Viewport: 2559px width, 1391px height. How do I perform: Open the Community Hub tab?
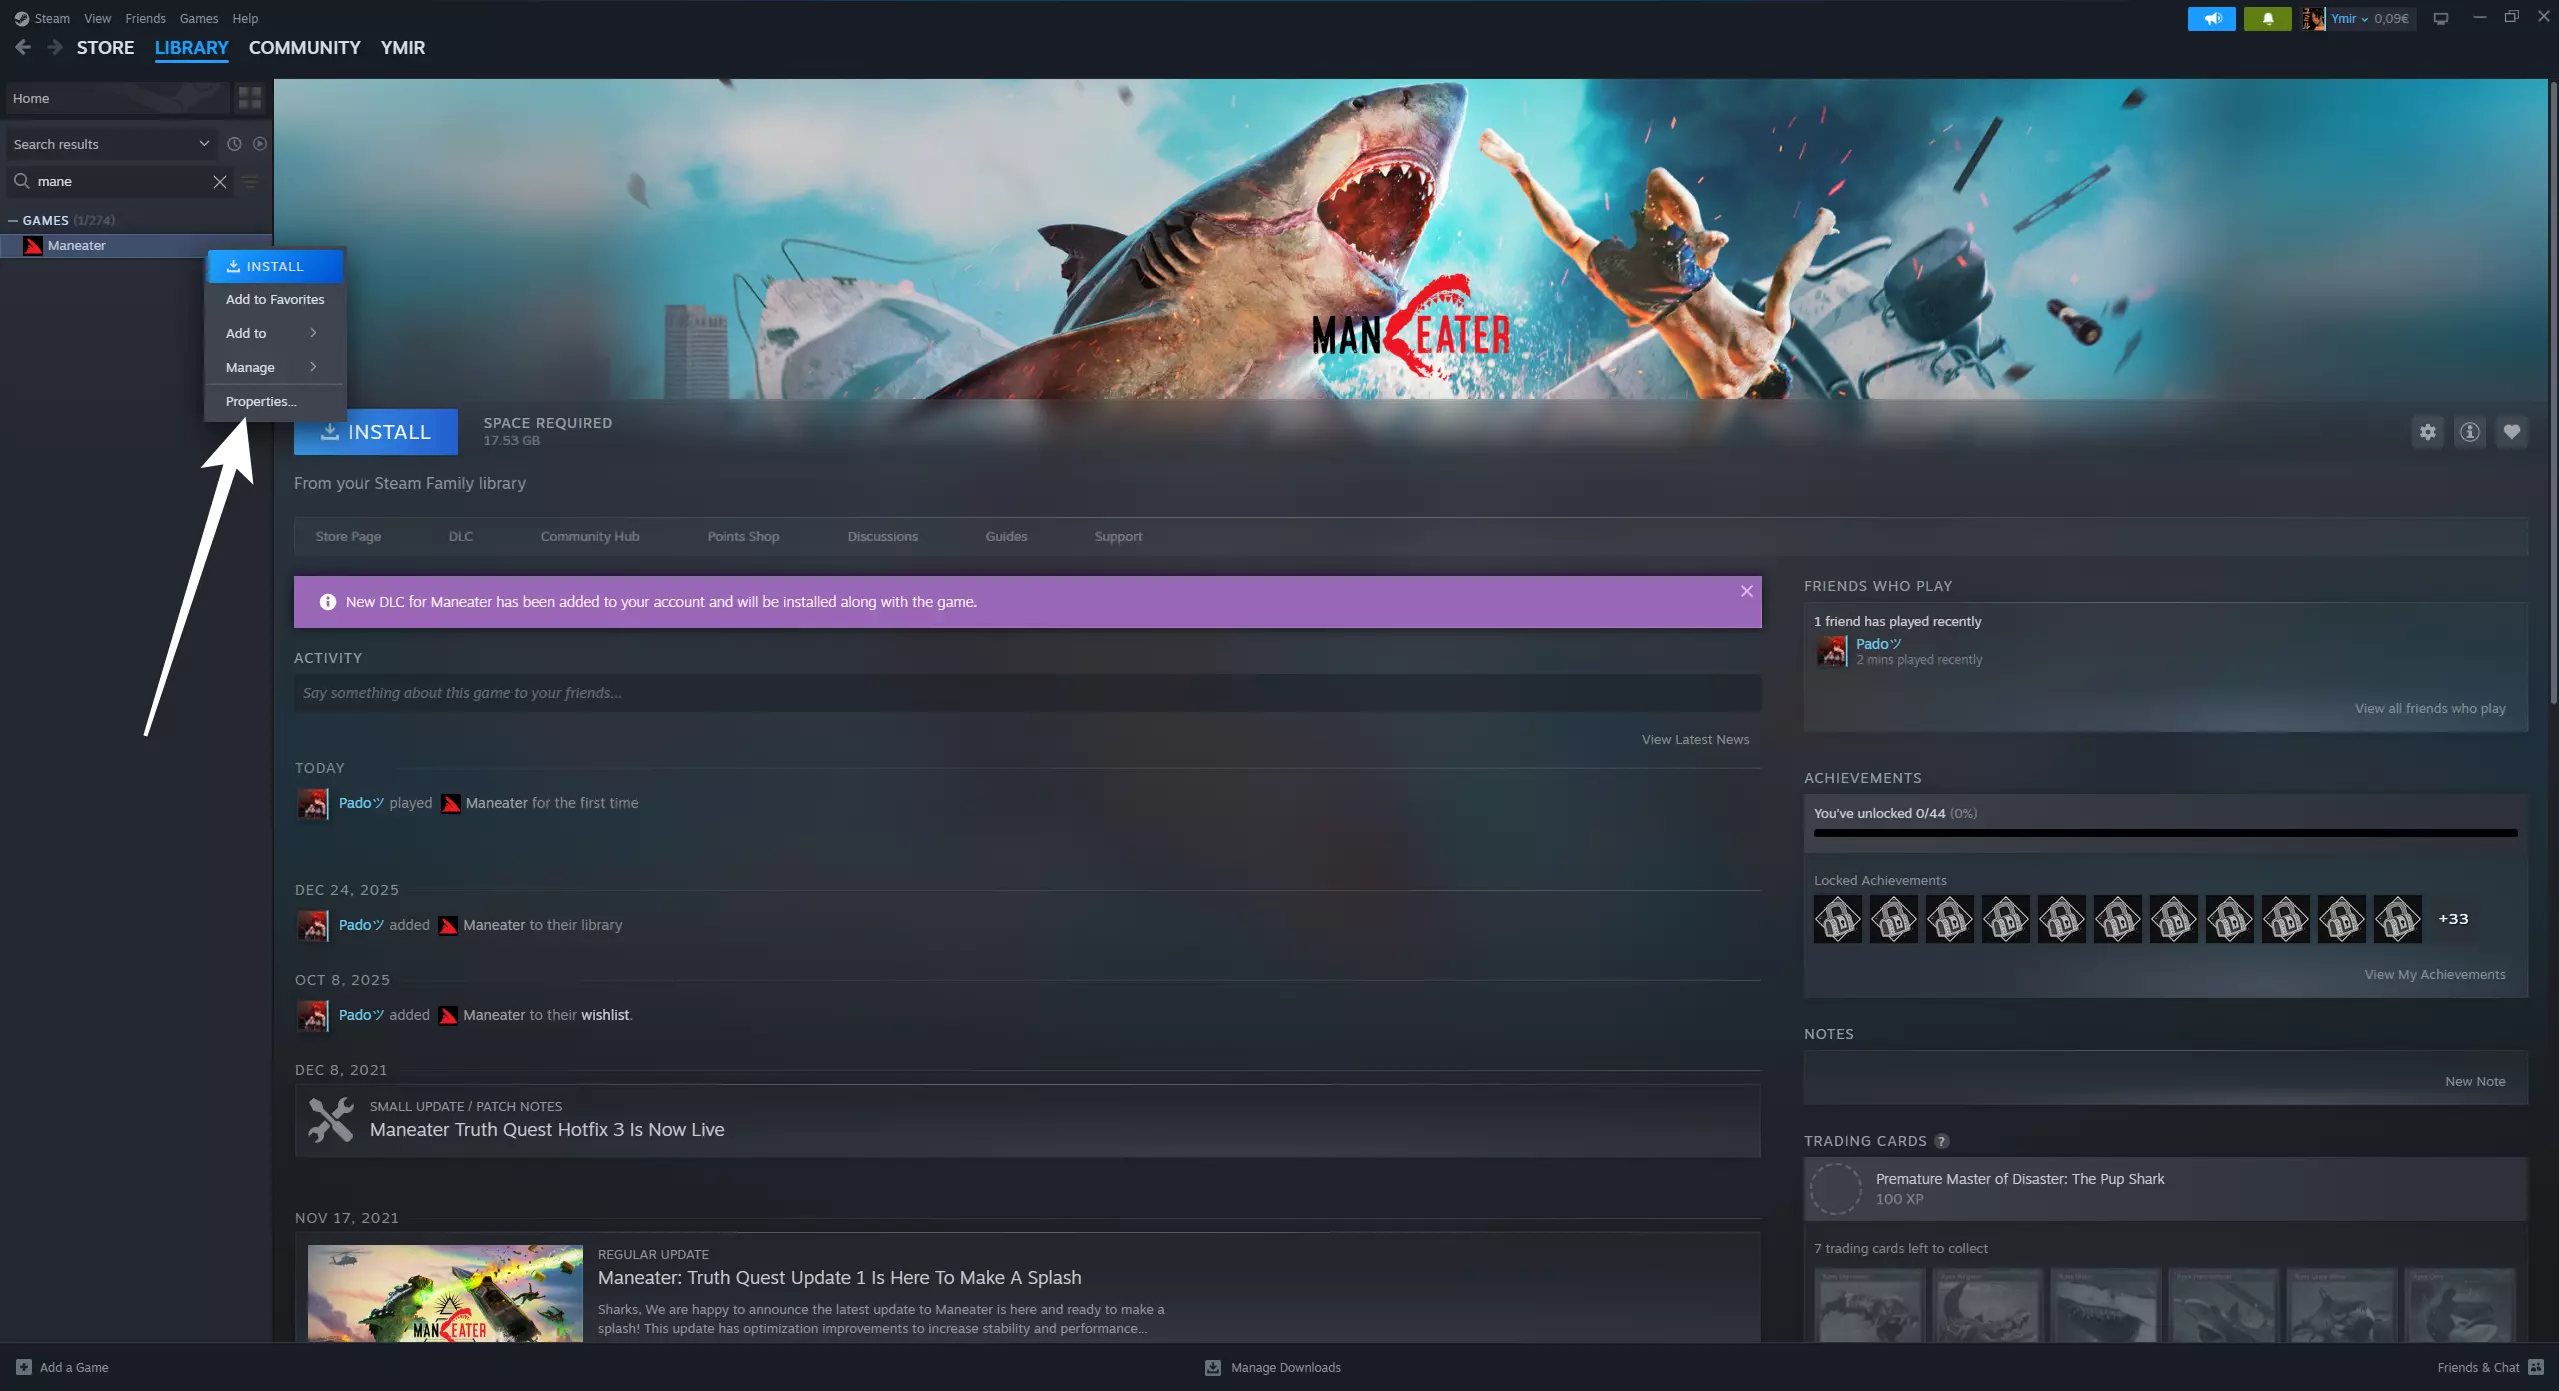[x=590, y=536]
